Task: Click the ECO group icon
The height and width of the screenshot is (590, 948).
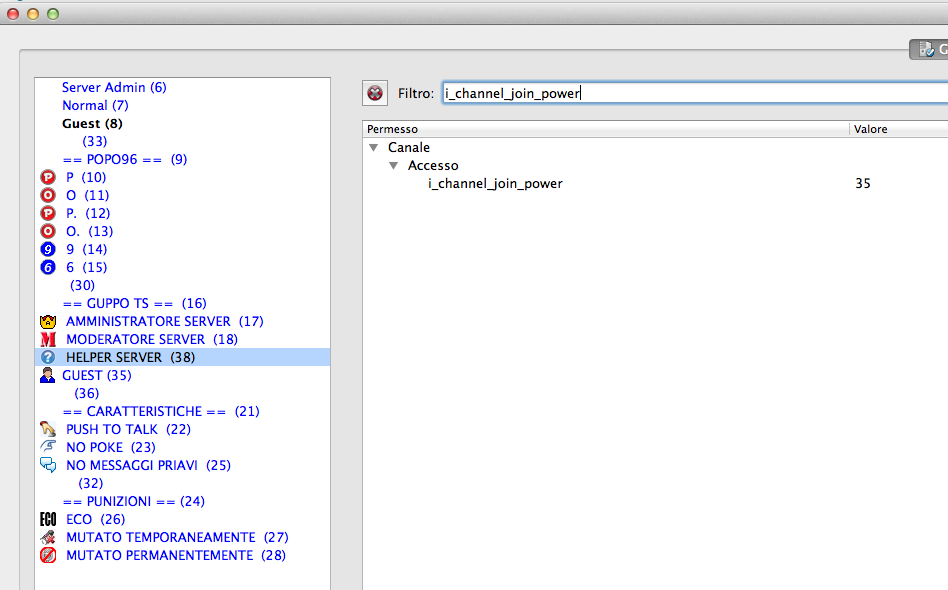Action: (47, 519)
